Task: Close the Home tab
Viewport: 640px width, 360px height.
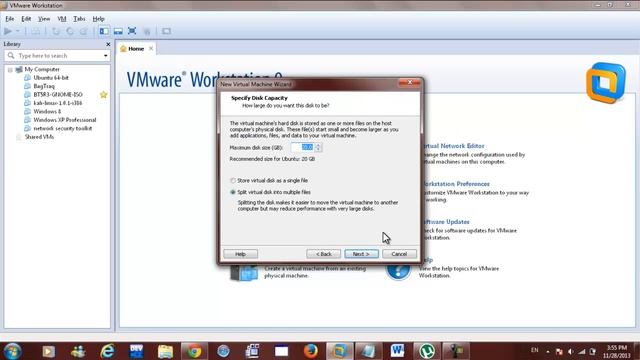Action: 151,48
